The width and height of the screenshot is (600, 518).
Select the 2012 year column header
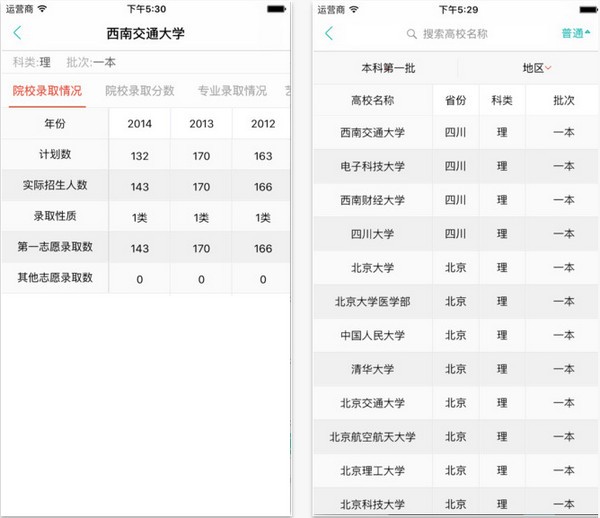[x=263, y=124]
